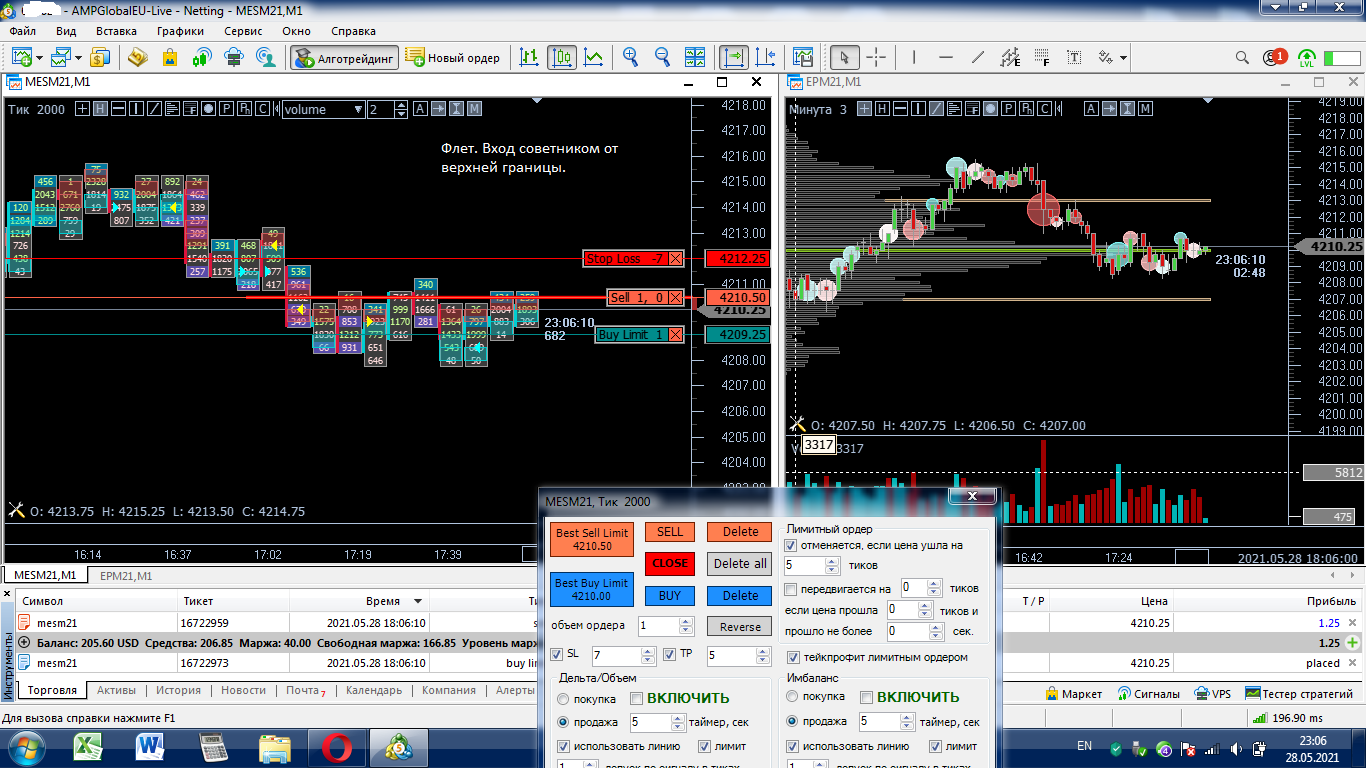
Task: Toggle the Алготрейдинг button in the toolbar
Action: click(x=345, y=58)
